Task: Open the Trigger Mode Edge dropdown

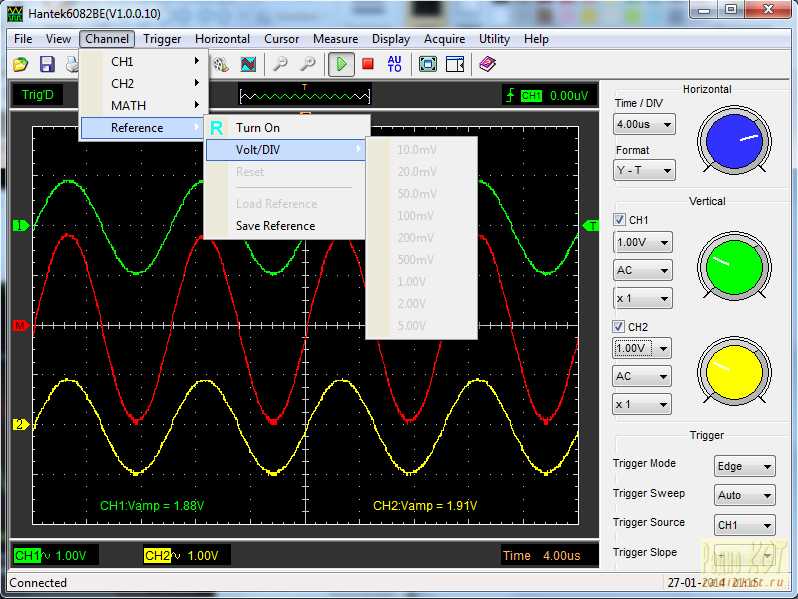Action: [x=745, y=467]
